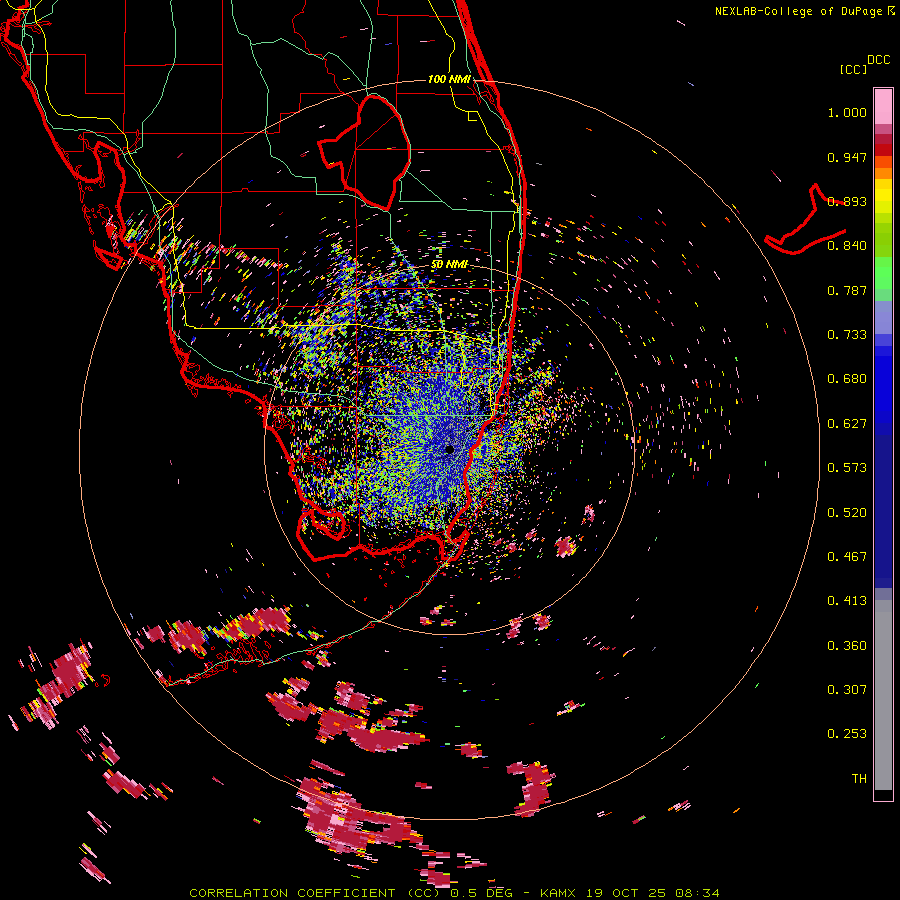Click the 0.947 value on color scale

pos(847,157)
